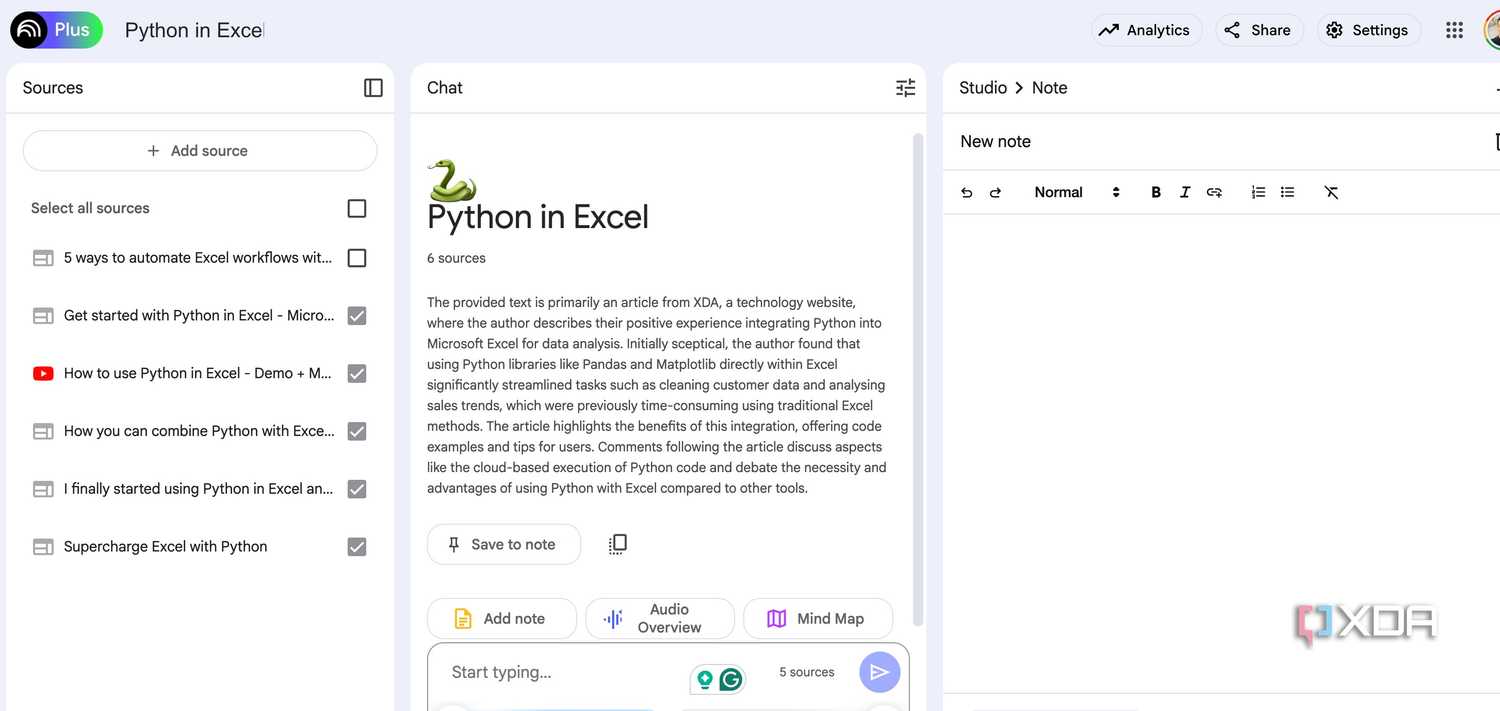Image resolution: width=1500 pixels, height=711 pixels.
Task: Click the Sources panel heading
Action: pyautogui.click(x=53, y=88)
